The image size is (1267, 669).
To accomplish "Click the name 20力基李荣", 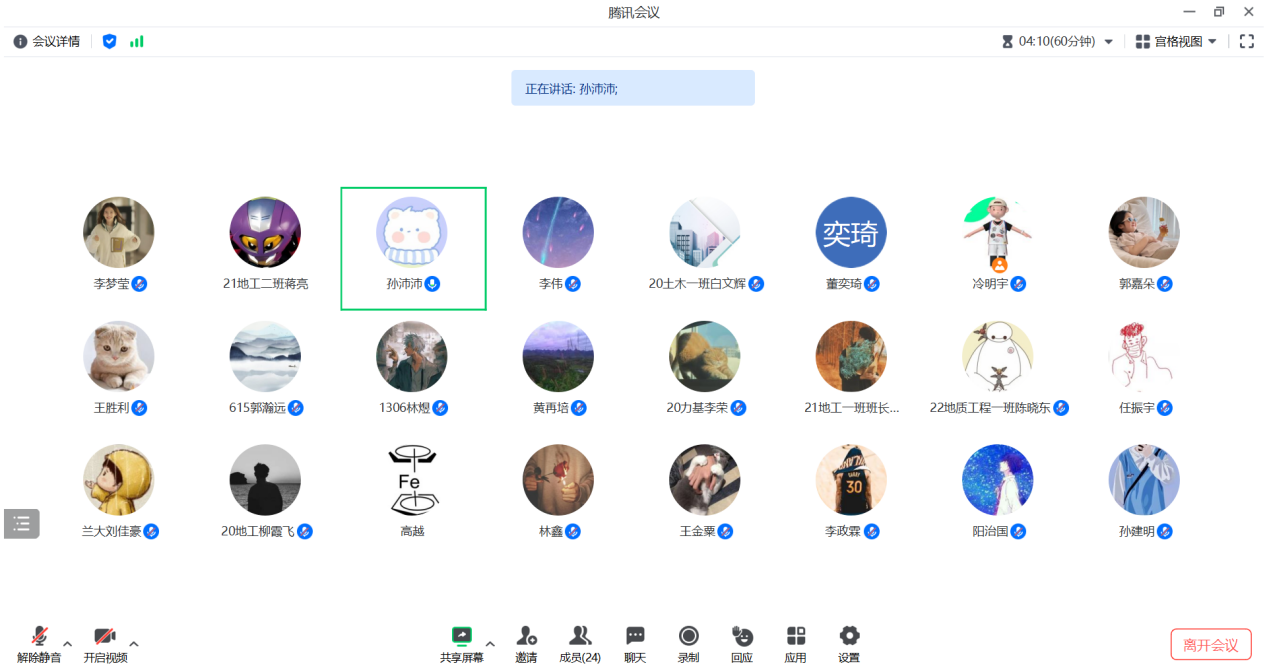I will [697, 408].
